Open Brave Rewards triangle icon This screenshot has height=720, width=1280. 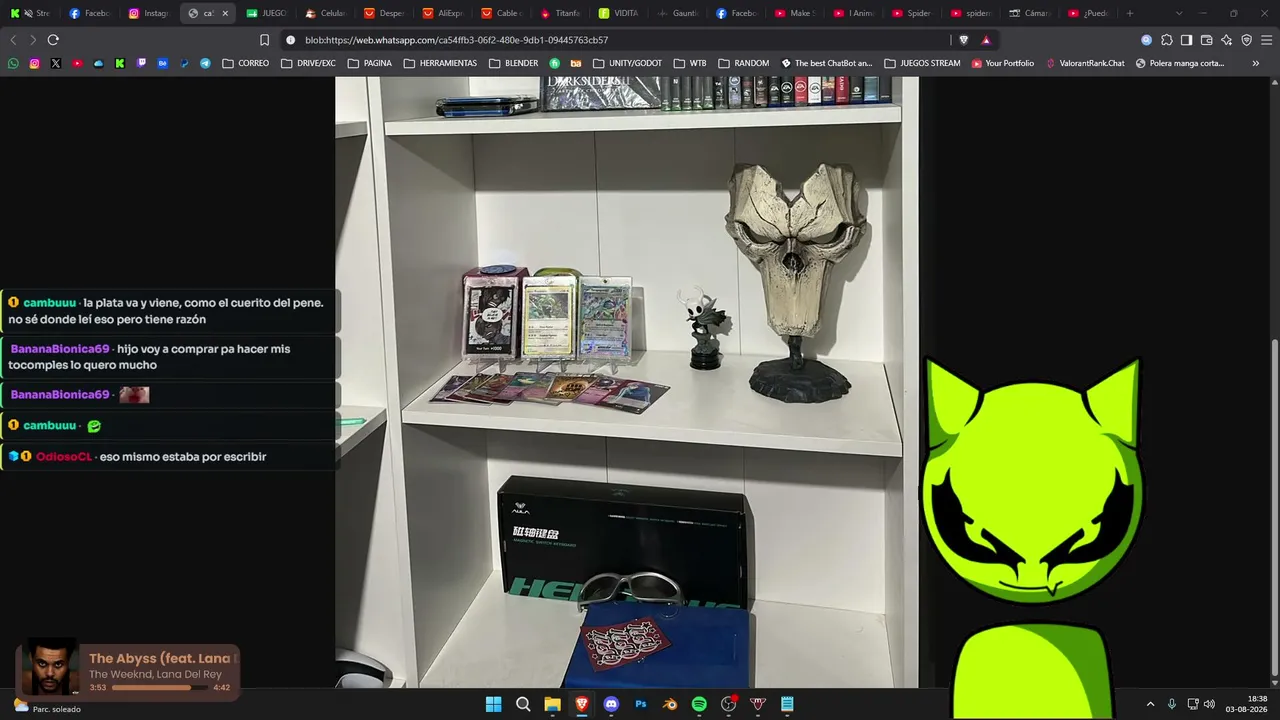pos(986,40)
